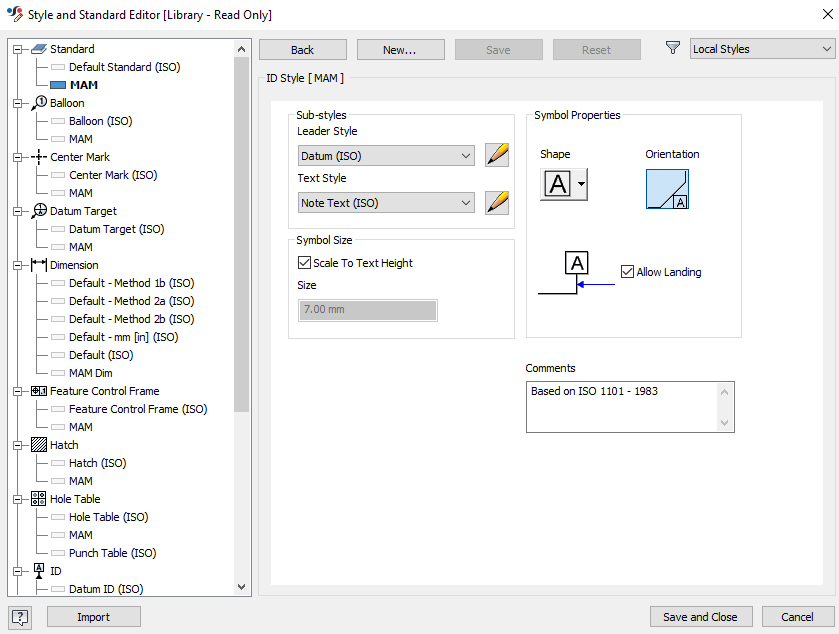The height and width of the screenshot is (634, 839).
Task: Select Default - Method 2a (ISO) dimension style
Action: click(132, 301)
